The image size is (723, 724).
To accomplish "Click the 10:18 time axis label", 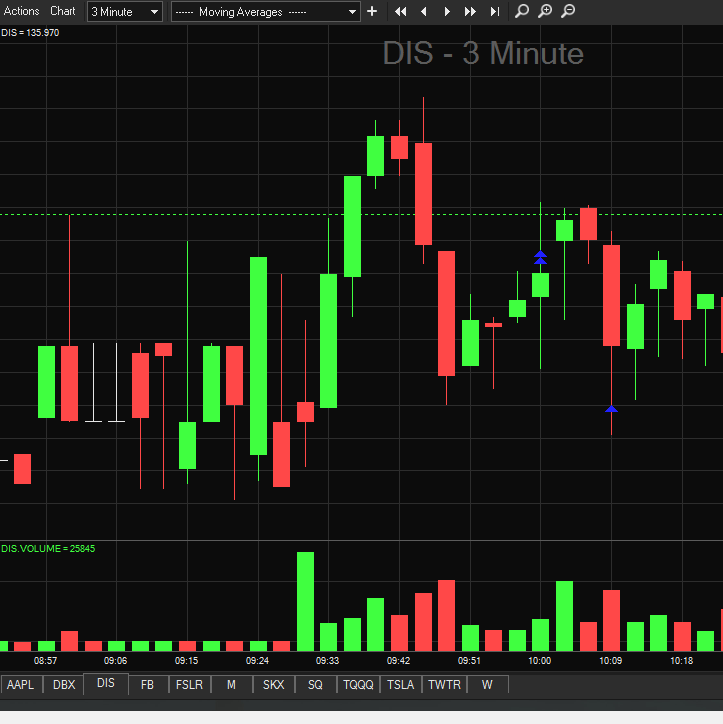I will coord(681,661).
